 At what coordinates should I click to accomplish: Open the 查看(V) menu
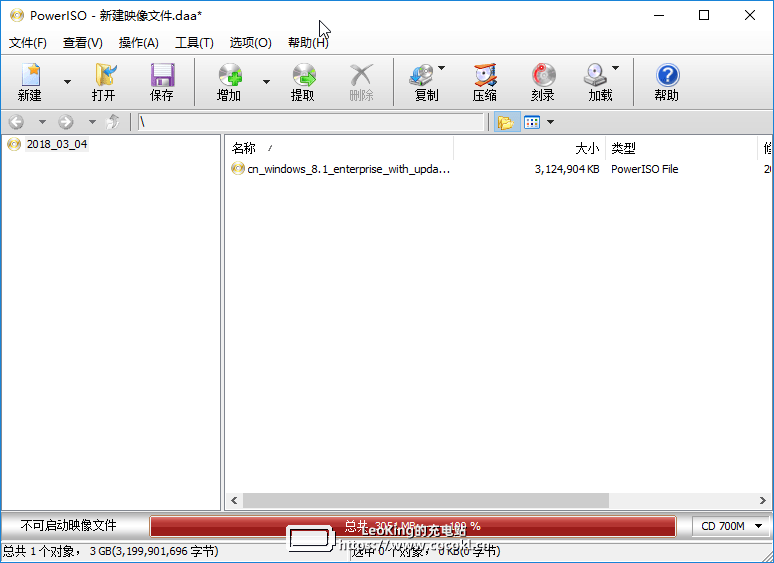(82, 43)
